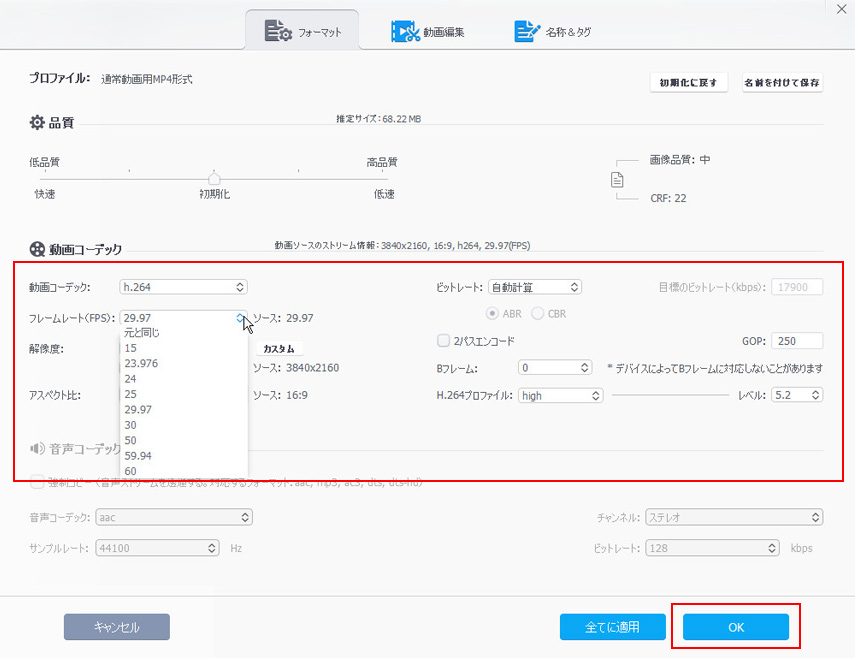This screenshot has width=855, height=659.
Task: Select the ABR radio button
Action: click(x=493, y=314)
